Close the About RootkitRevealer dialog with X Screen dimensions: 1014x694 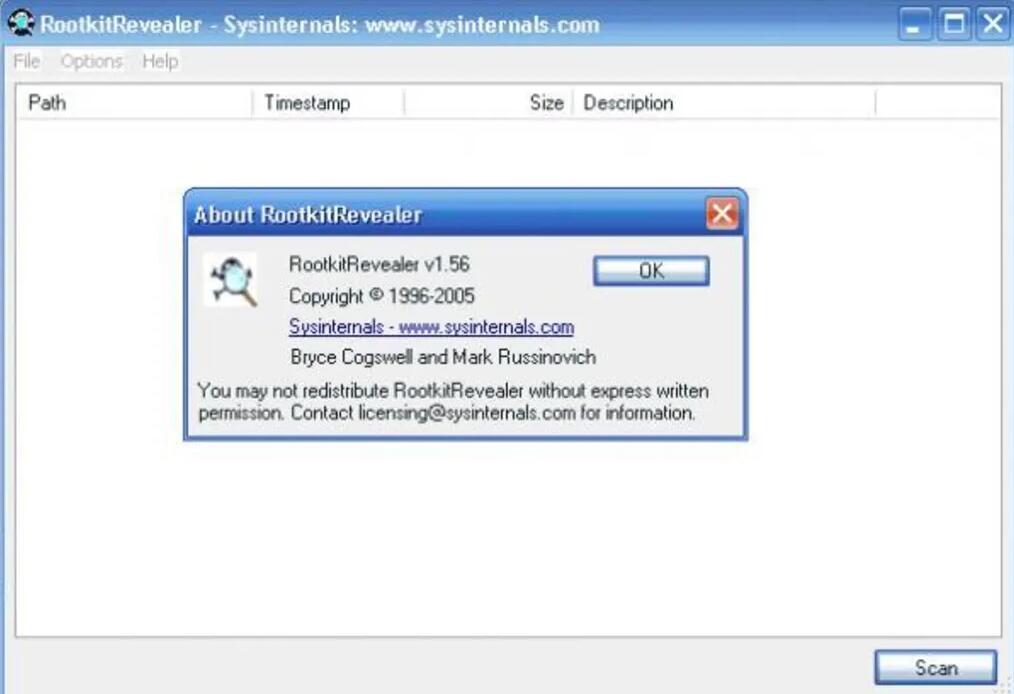[722, 213]
